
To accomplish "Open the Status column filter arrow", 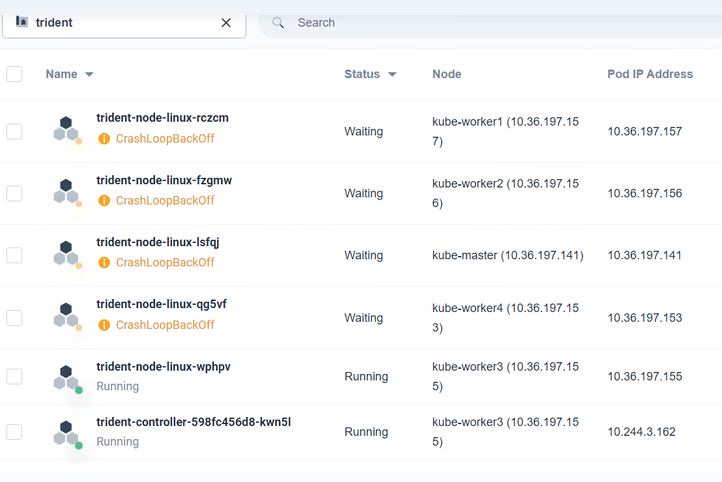I will tap(392, 75).
